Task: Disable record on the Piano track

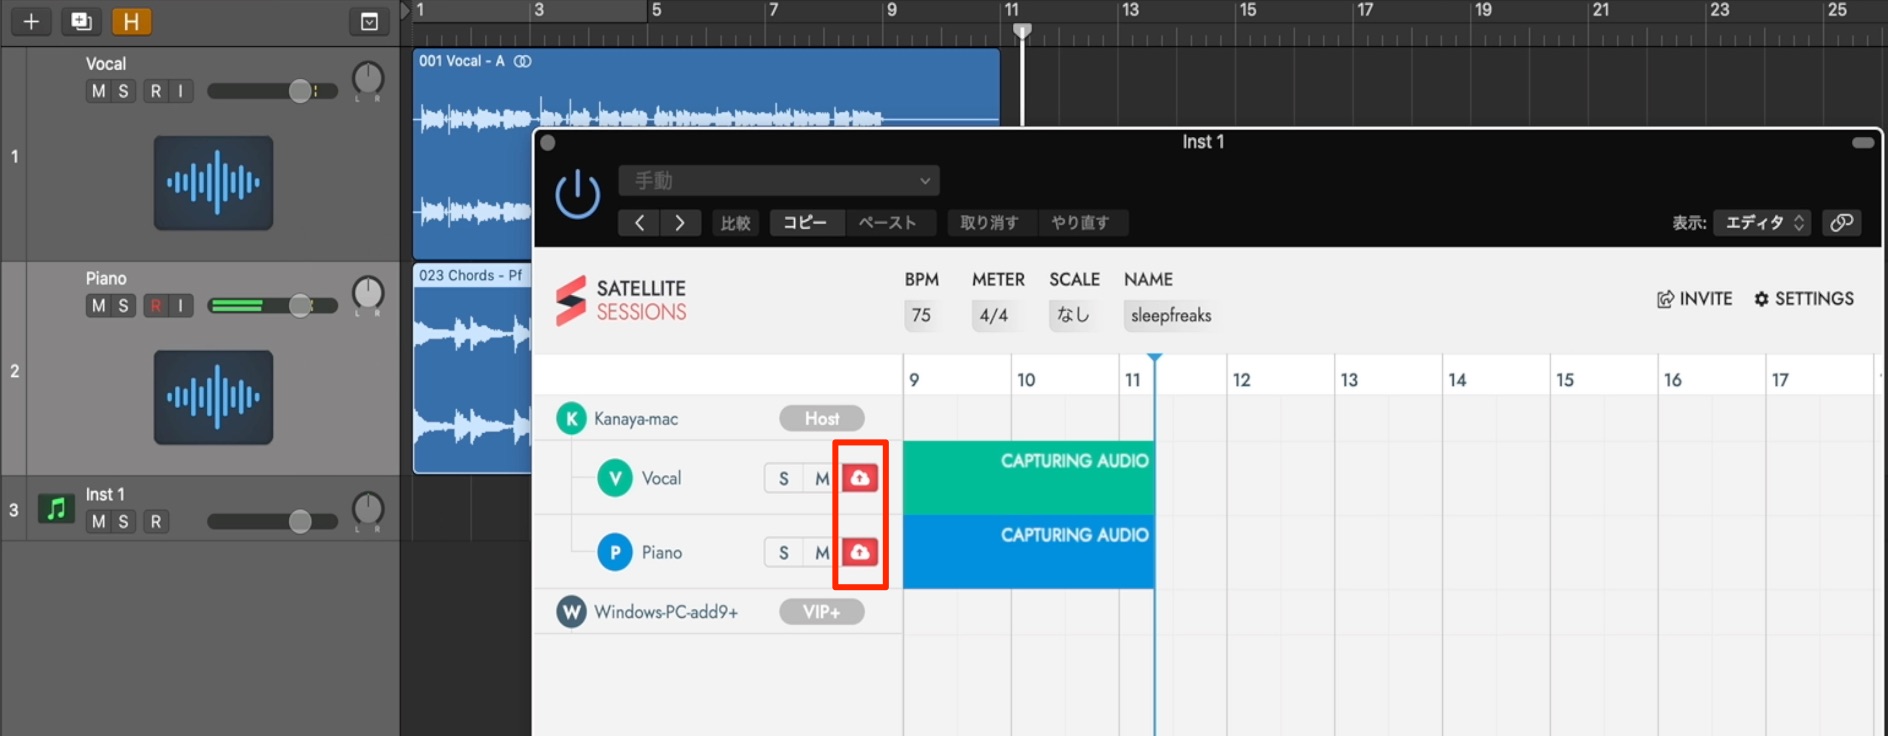Action: [156, 306]
